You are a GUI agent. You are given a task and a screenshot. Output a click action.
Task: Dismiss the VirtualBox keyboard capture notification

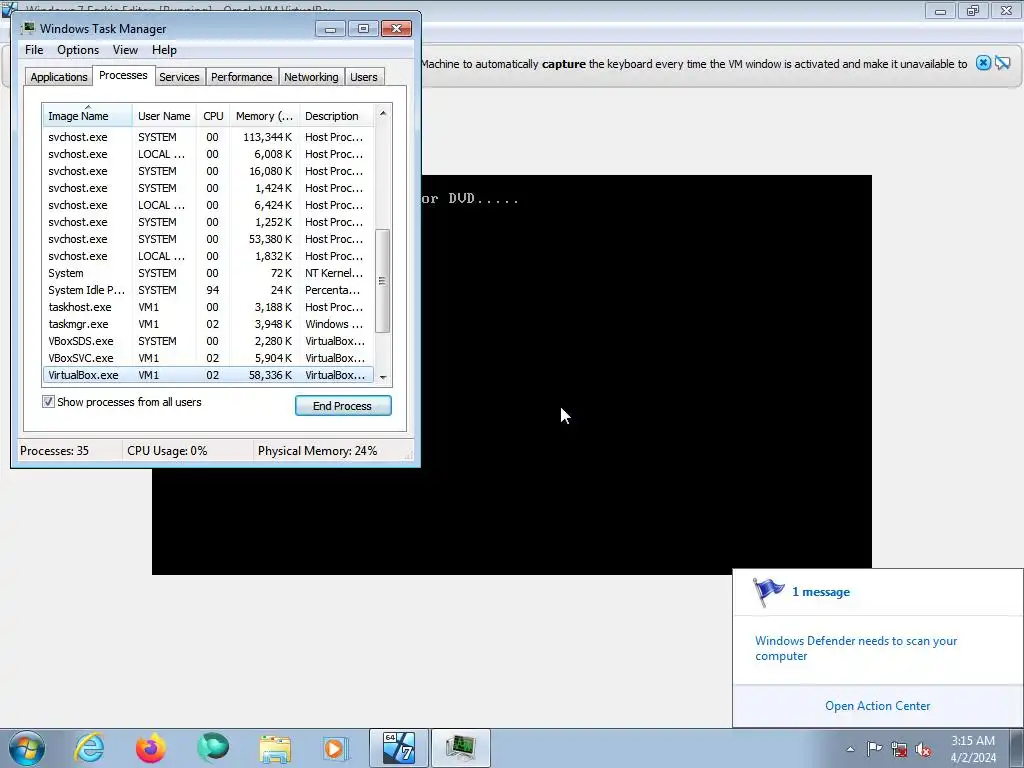983,63
